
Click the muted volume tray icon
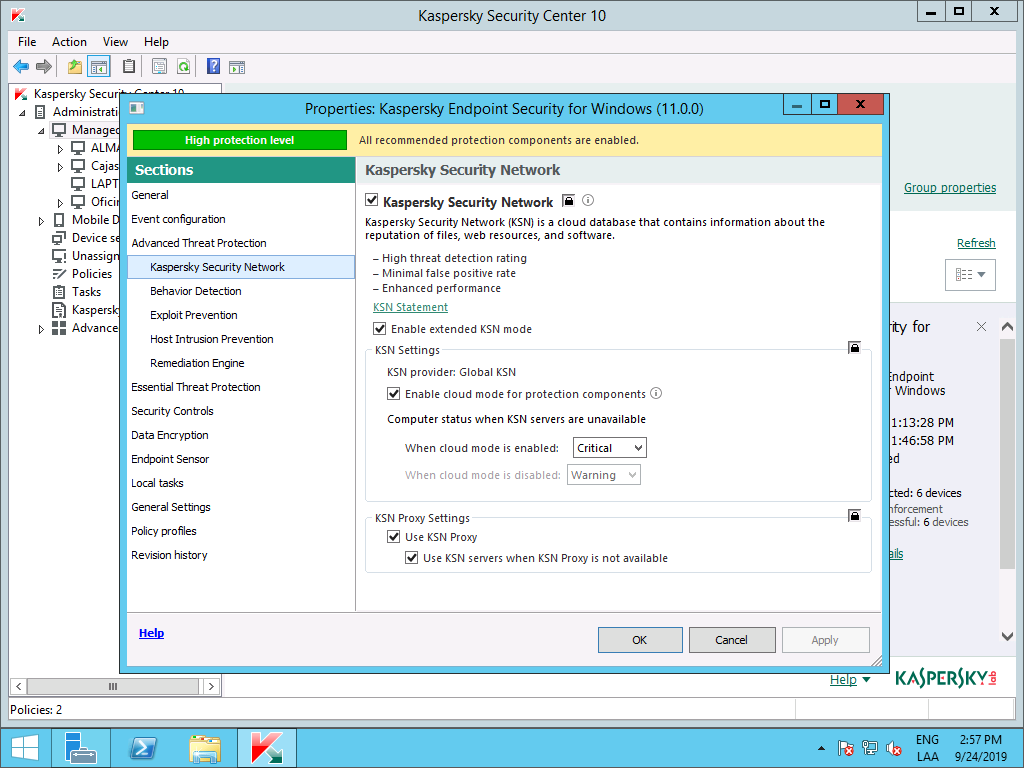[x=894, y=748]
